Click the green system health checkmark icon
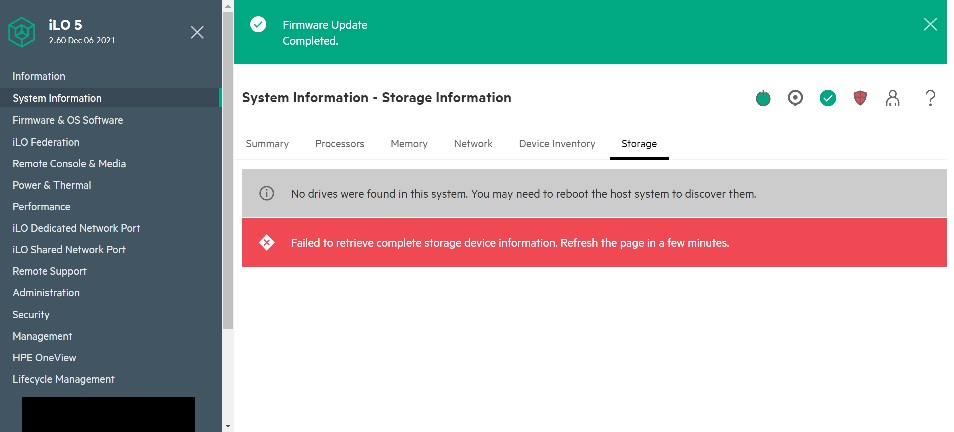Image resolution: width=954 pixels, height=432 pixels. [x=828, y=98]
